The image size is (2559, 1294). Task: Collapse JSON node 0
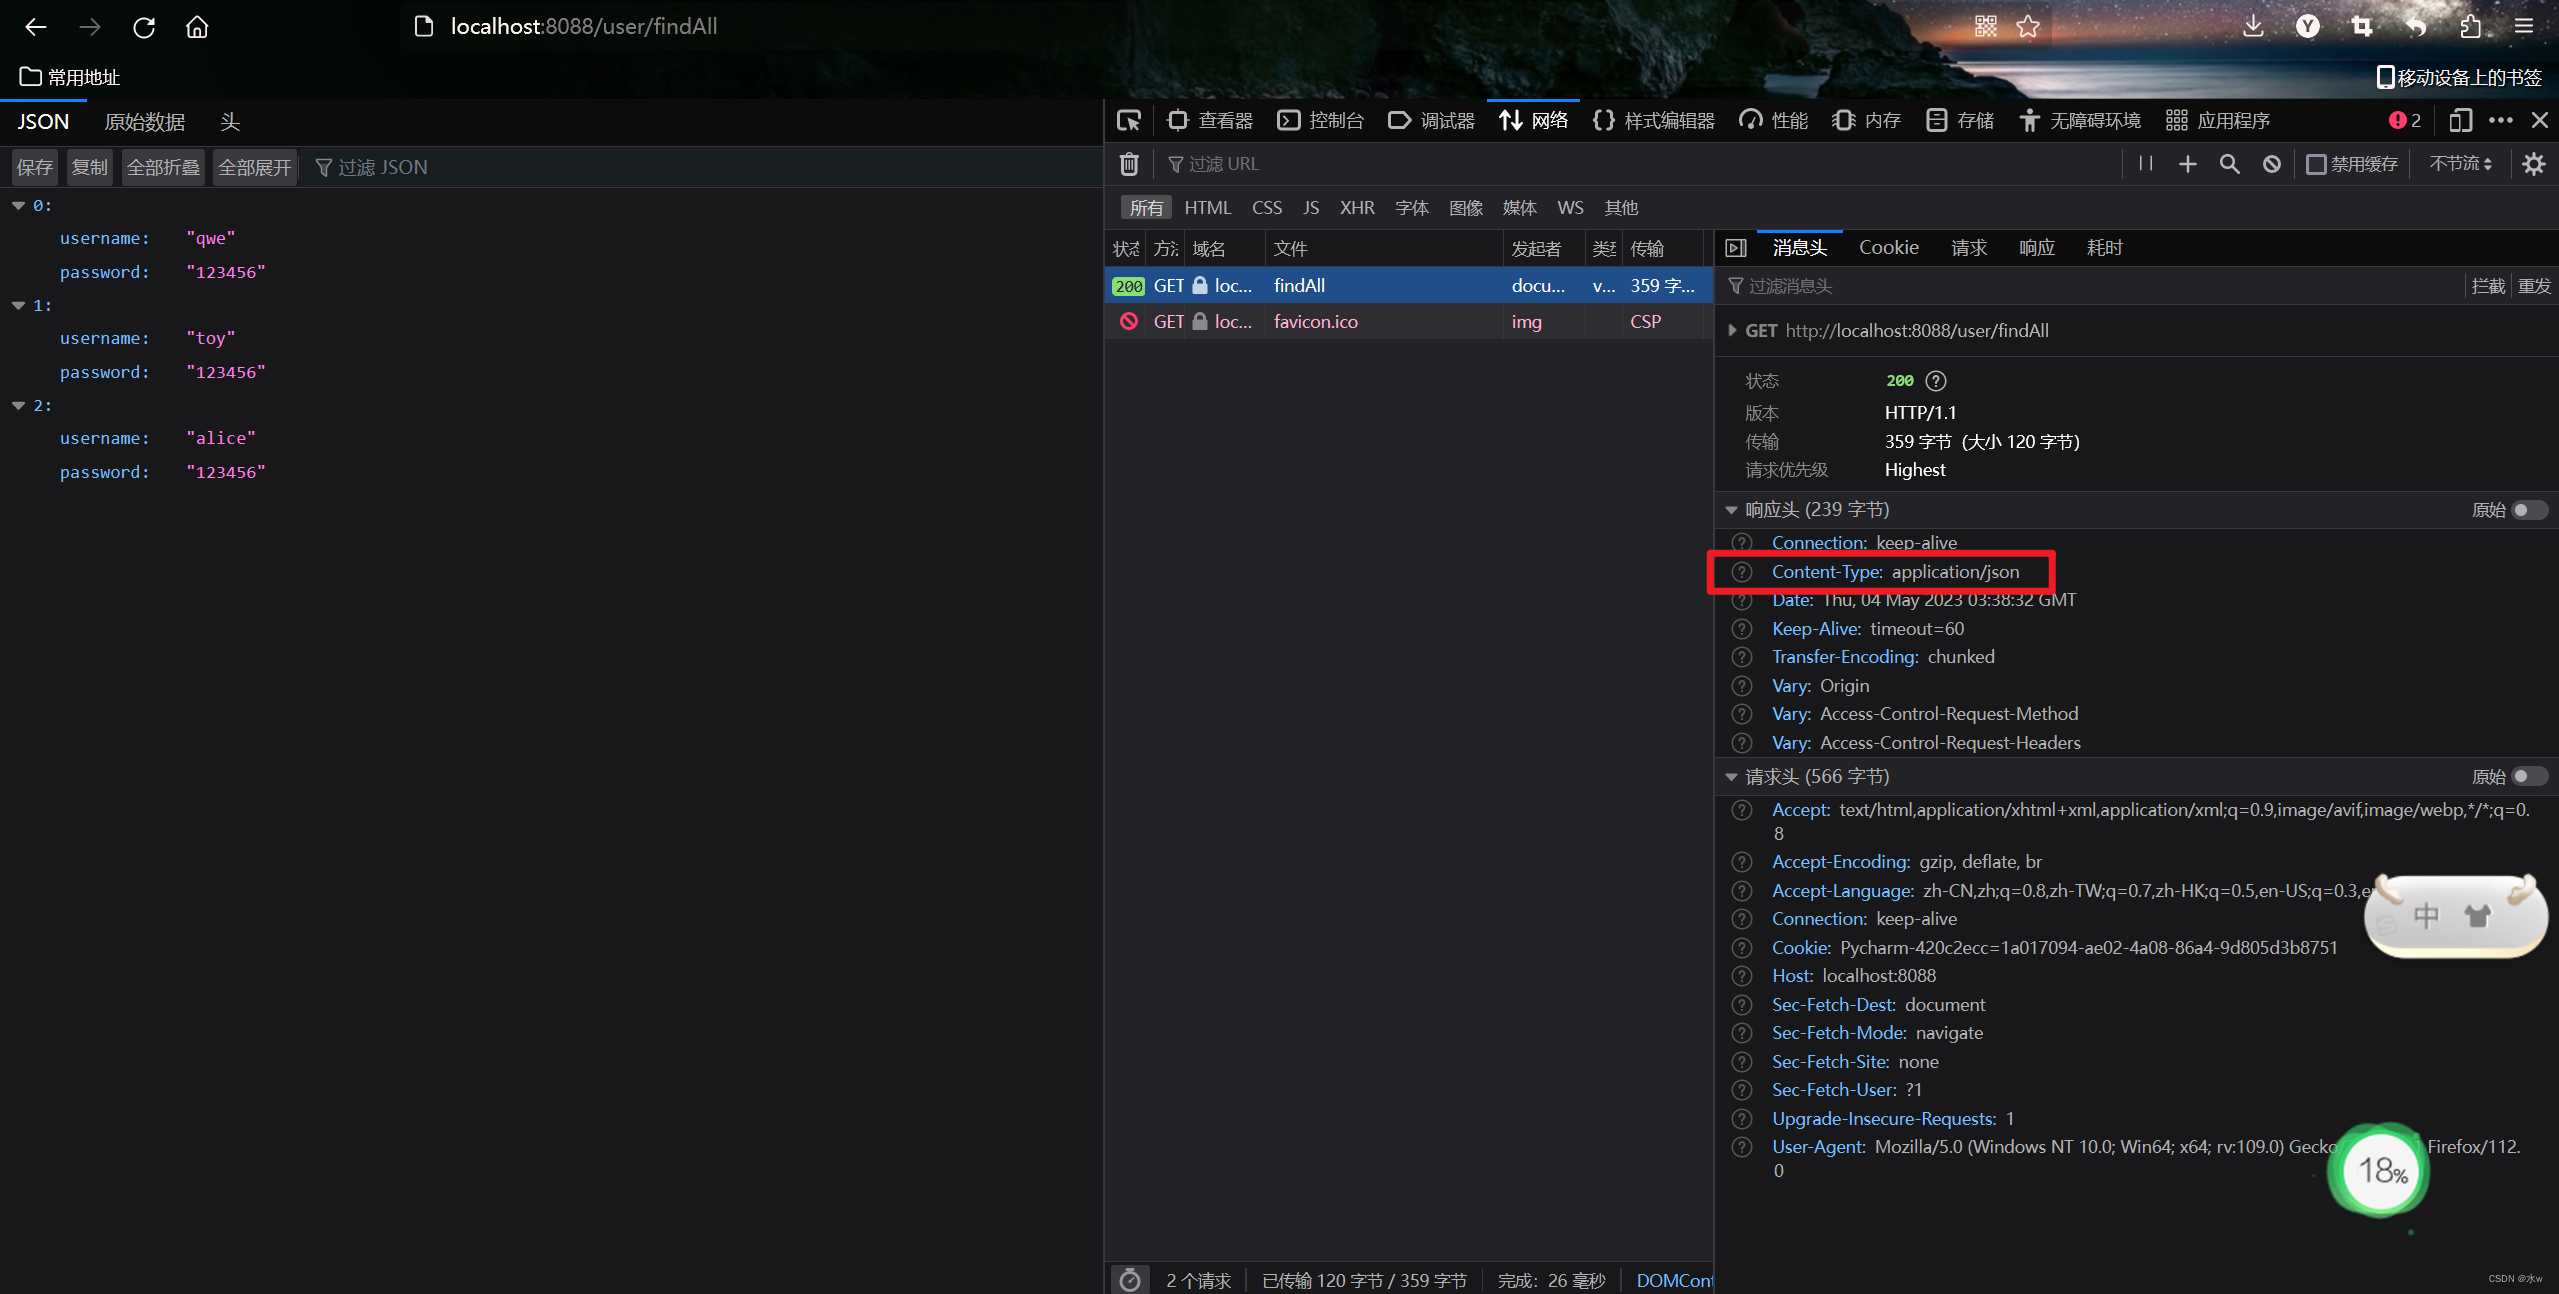(x=18, y=206)
